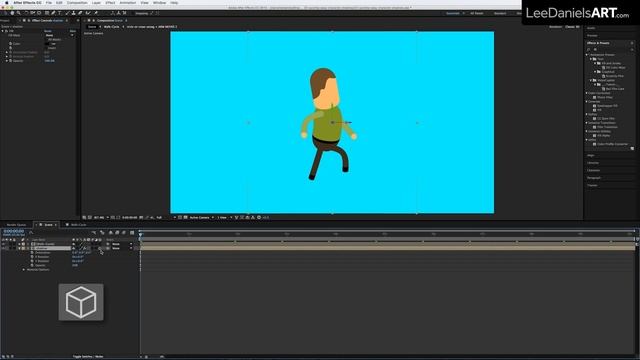The width and height of the screenshot is (640, 360).
Task: Open the Paragraph panel
Action: [x=593, y=178]
